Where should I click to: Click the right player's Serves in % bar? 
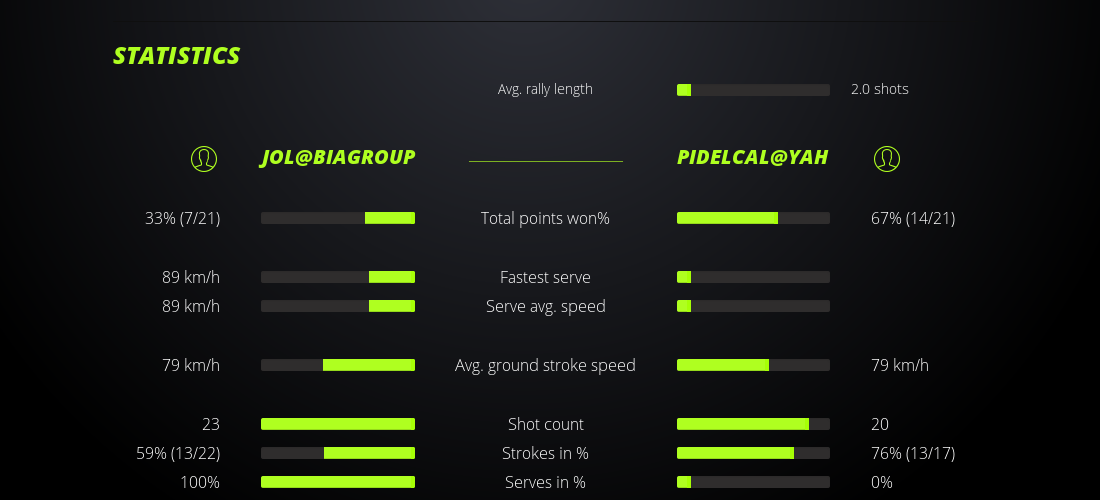pos(753,482)
